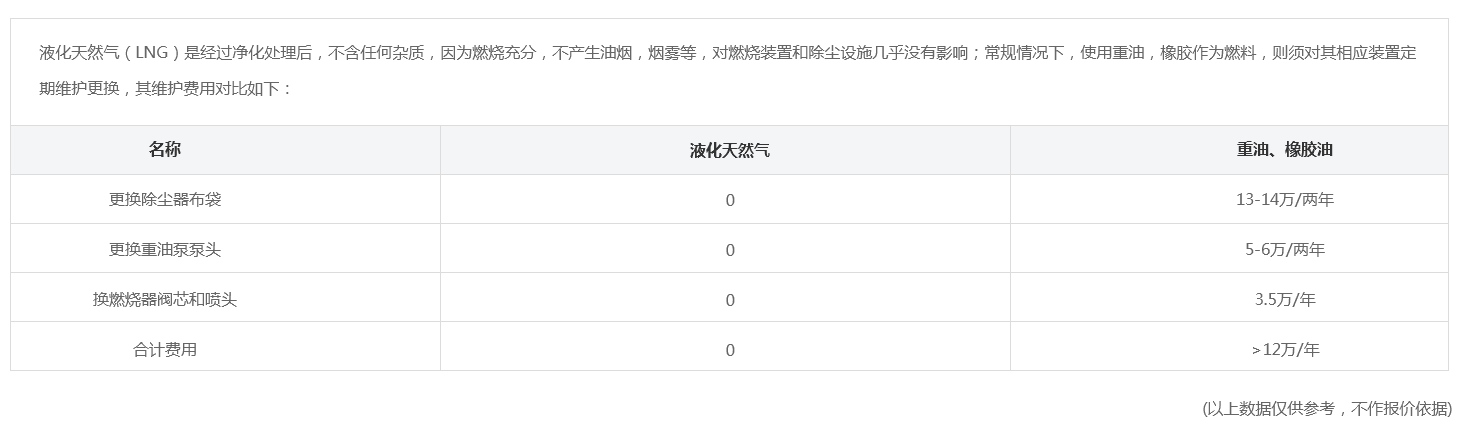Viewport: 1466px width, 426px height.
Task: Select the 更换重油泵泵头 row label
Action: coord(165,249)
